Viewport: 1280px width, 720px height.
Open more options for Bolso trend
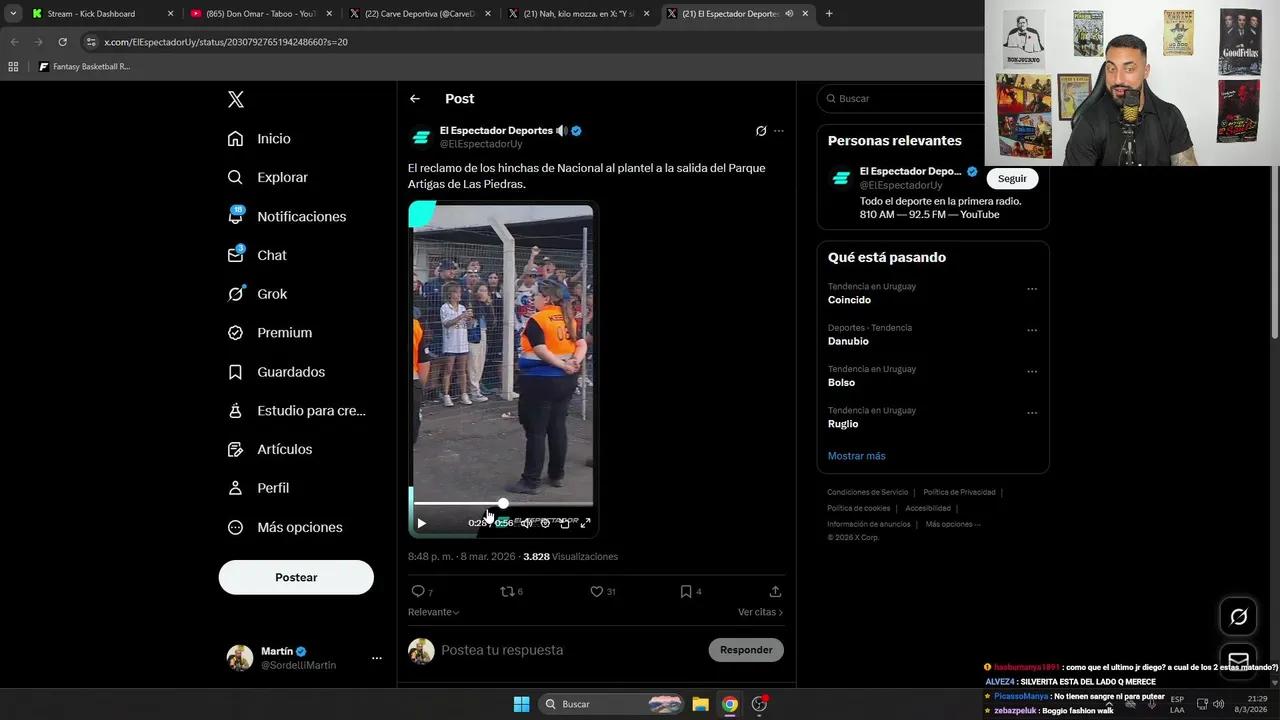coord(1032,371)
